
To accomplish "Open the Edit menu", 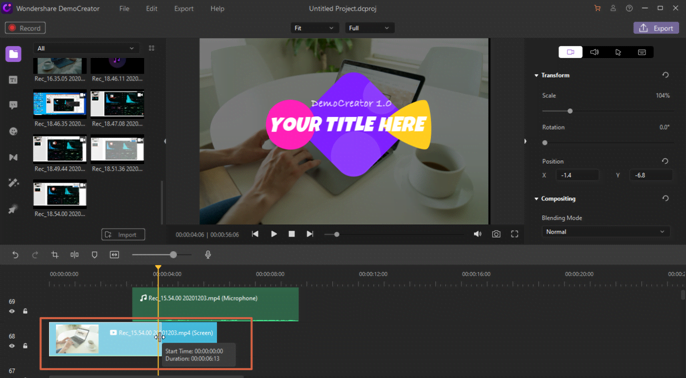I will pyautogui.click(x=151, y=9).
